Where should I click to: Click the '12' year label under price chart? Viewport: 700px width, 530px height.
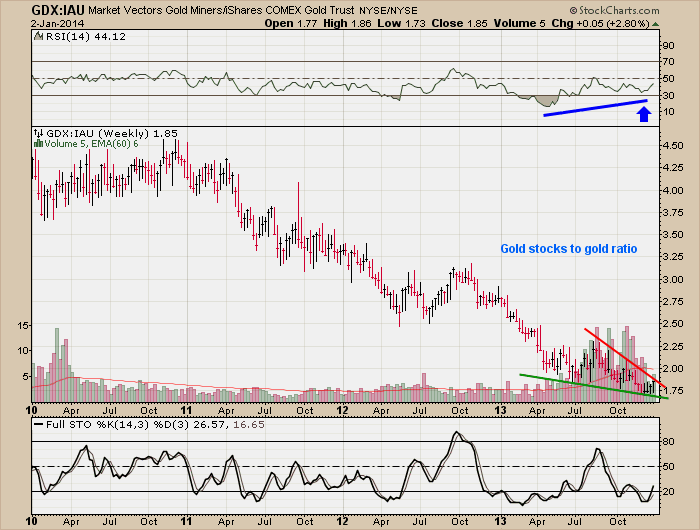(342, 410)
